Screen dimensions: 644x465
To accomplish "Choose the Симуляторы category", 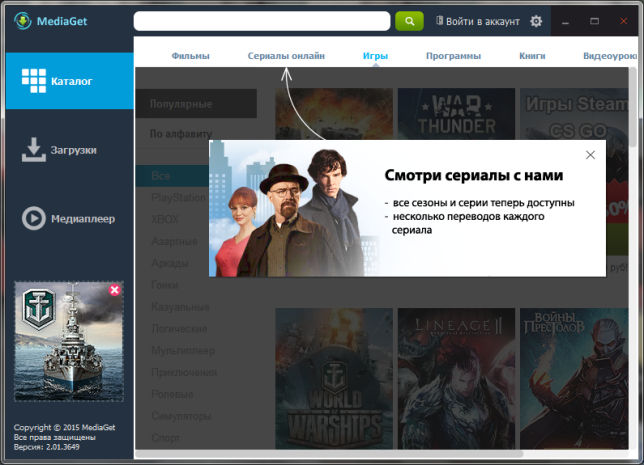I will click(182, 416).
